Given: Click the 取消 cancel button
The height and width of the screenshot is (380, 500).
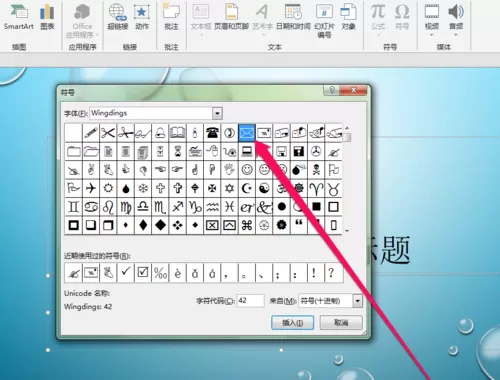Looking at the screenshot, I should coord(341,323).
